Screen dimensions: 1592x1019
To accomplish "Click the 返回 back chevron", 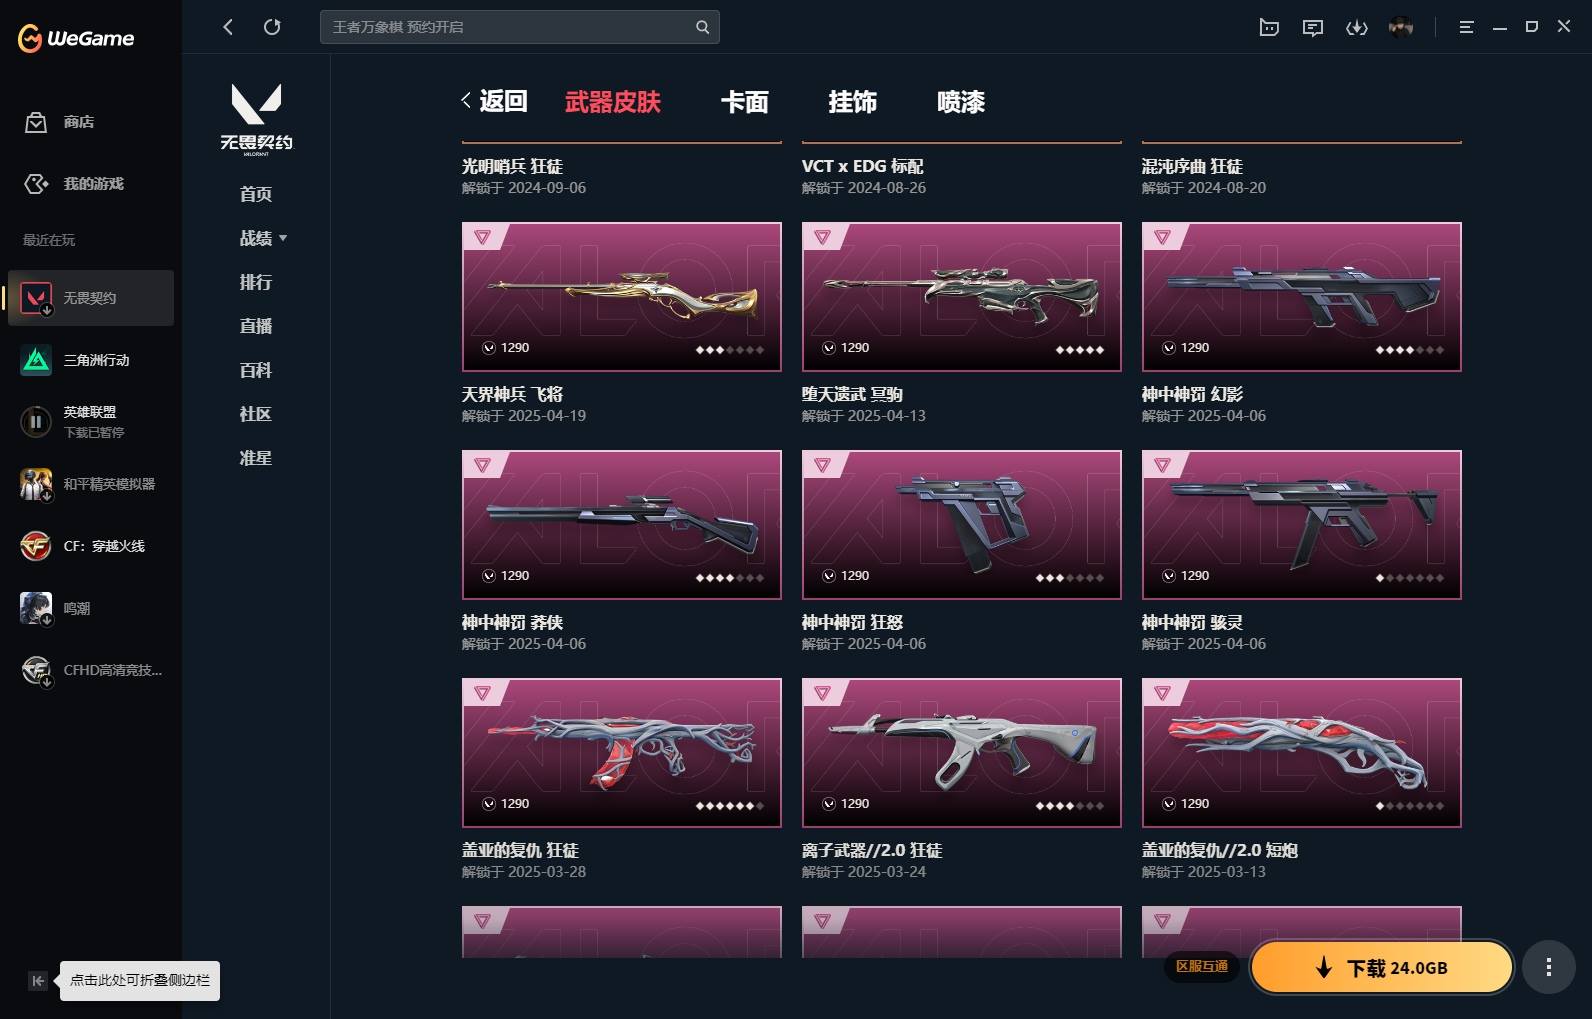I will pyautogui.click(x=466, y=100).
